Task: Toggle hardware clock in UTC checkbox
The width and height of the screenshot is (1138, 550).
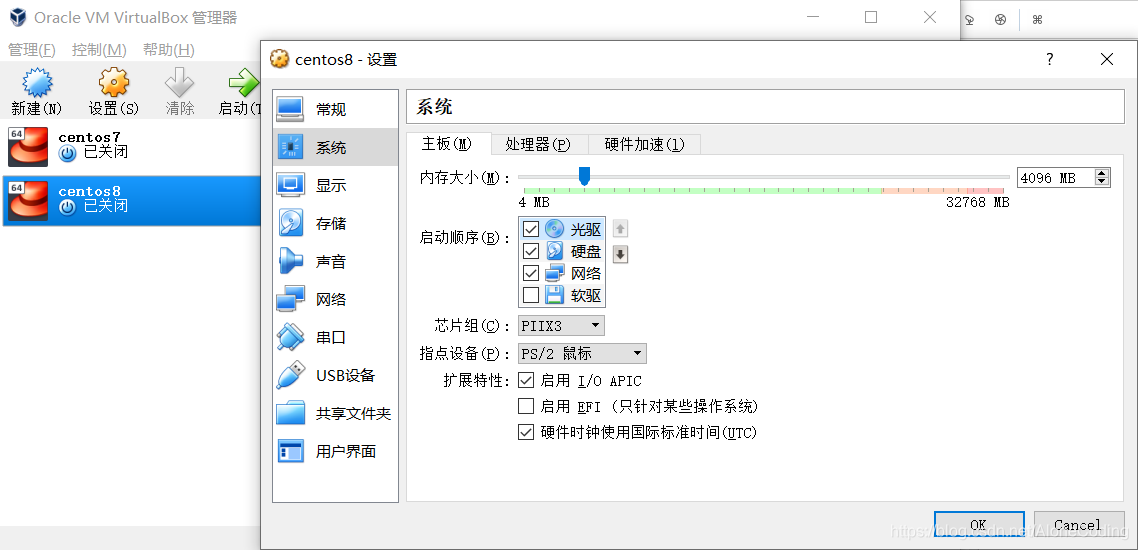Action: (x=525, y=432)
